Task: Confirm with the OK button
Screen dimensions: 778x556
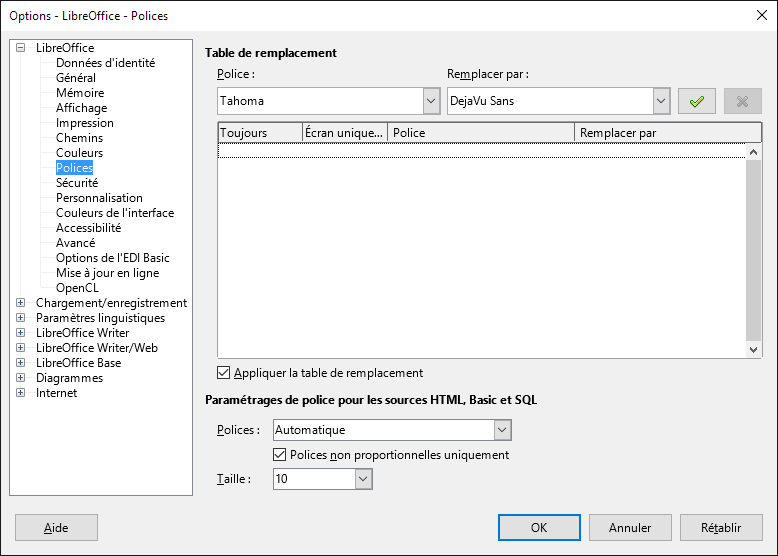Action: (539, 527)
